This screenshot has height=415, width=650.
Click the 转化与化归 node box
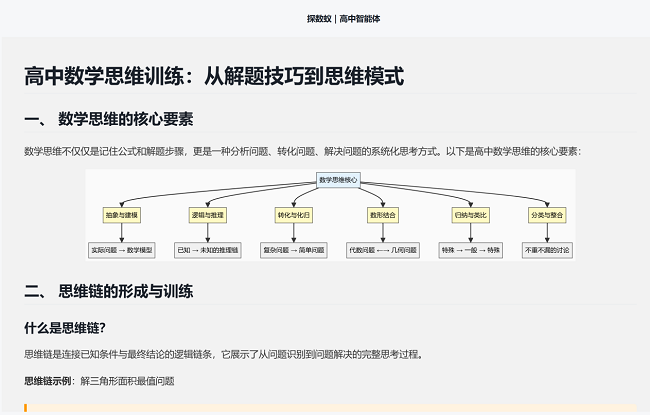293,215
